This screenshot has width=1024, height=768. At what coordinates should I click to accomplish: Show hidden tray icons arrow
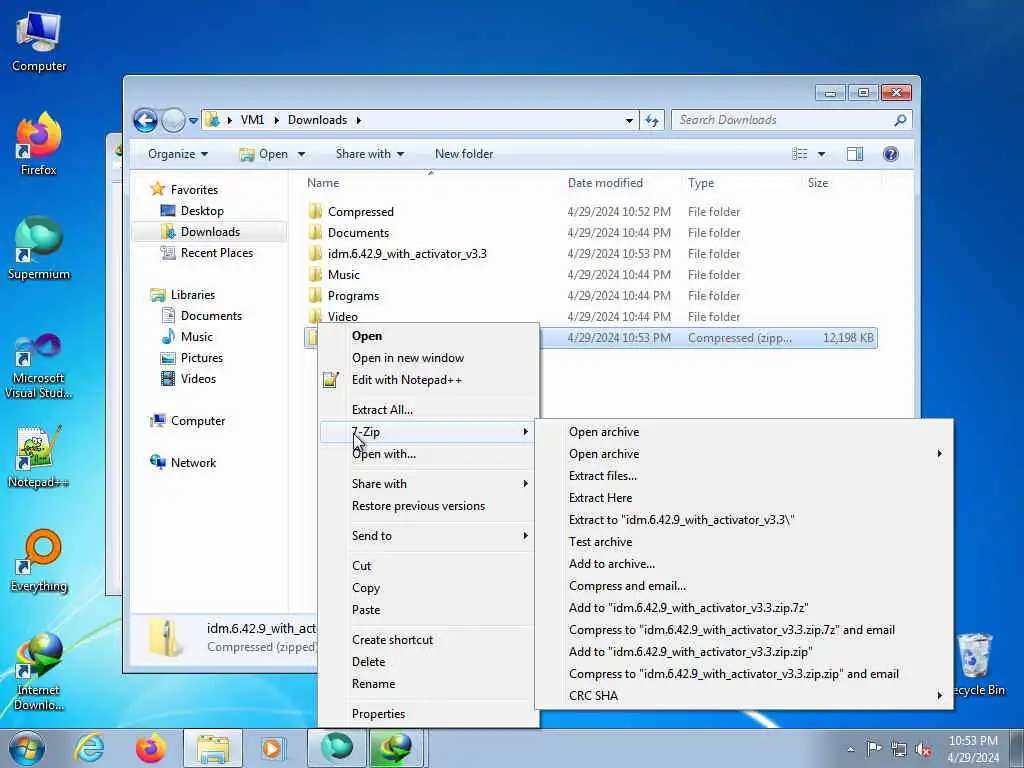pos(850,750)
